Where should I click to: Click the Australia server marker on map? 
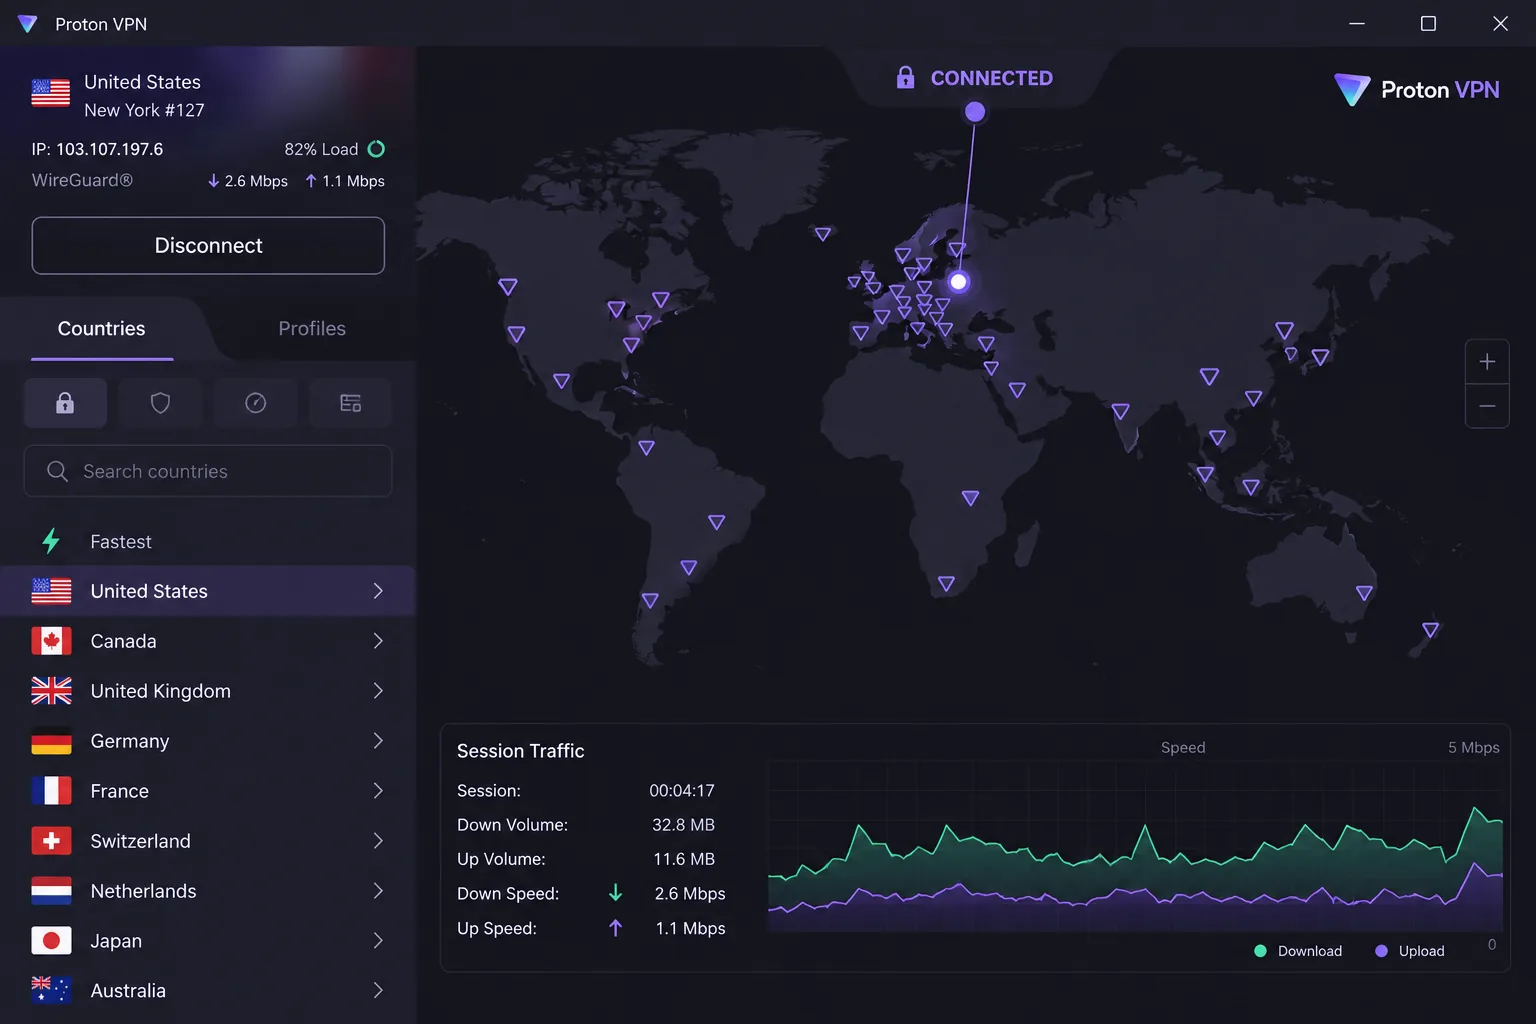[1364, 593]
